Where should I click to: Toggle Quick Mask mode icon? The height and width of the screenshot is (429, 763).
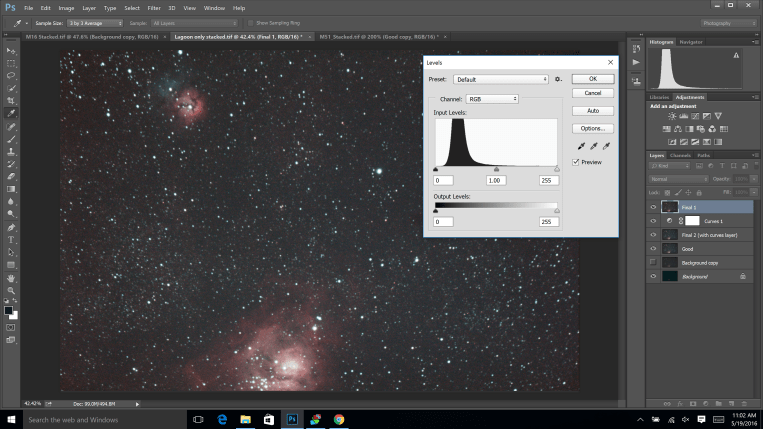pos(11,328)
